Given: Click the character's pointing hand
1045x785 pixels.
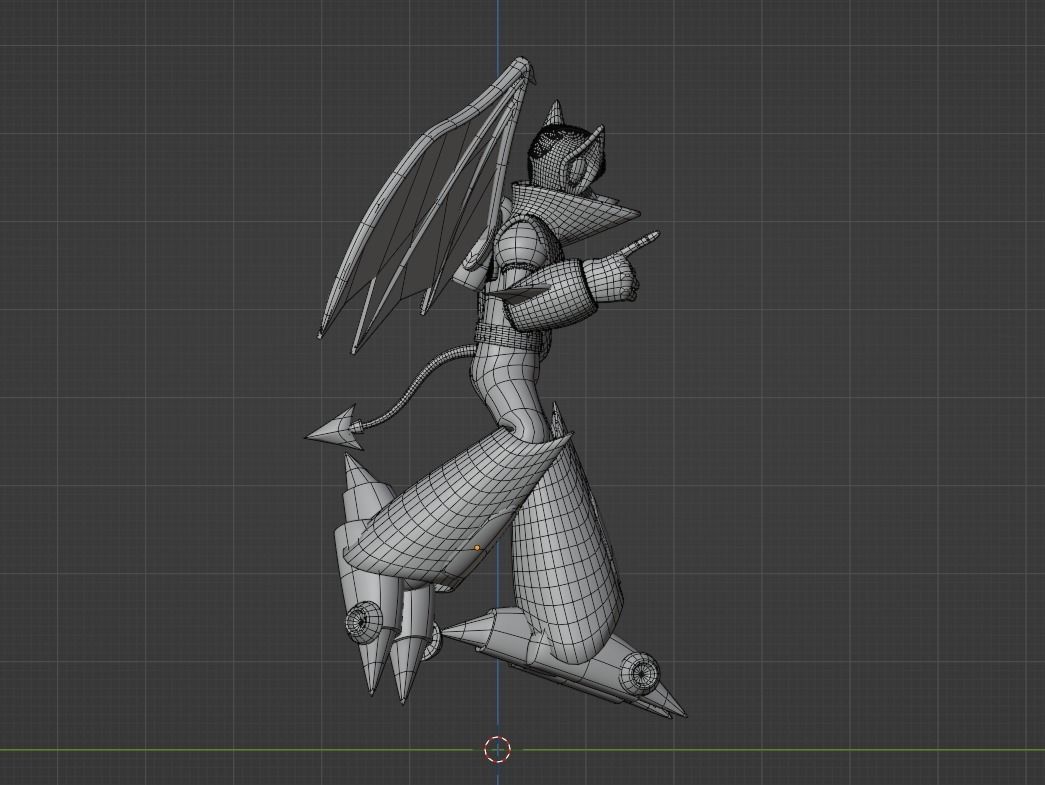Looking at the screenshot, I should (x=620, y=271).
